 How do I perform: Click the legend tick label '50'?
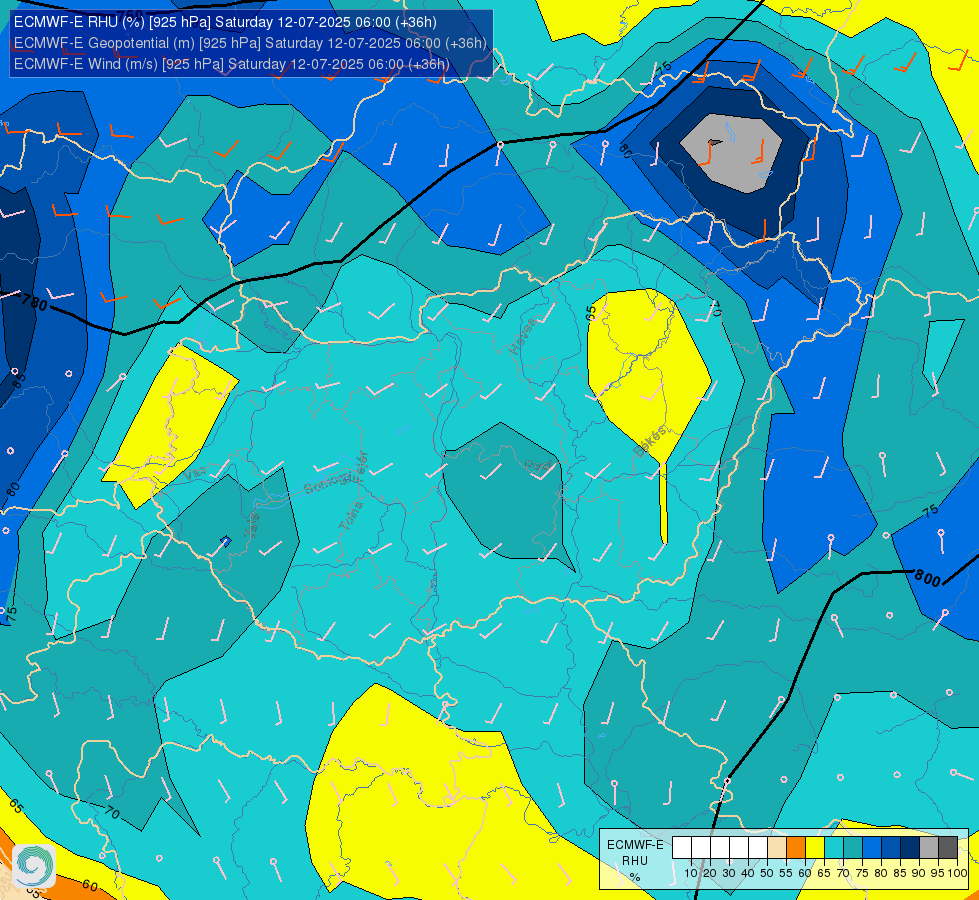pyautogui.click(x=767, y=873)
